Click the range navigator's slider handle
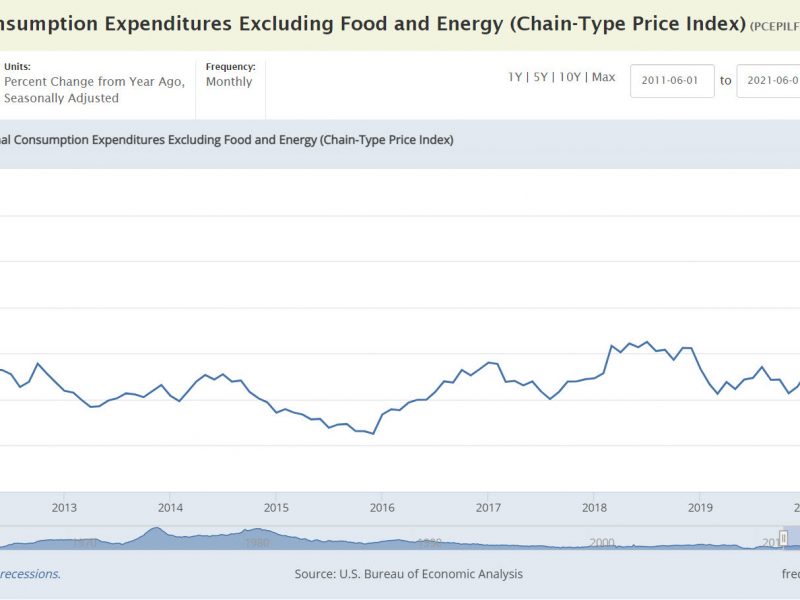The height and width of the screenshot is (600, 800). pyautogui.click(x=784, y=539)
